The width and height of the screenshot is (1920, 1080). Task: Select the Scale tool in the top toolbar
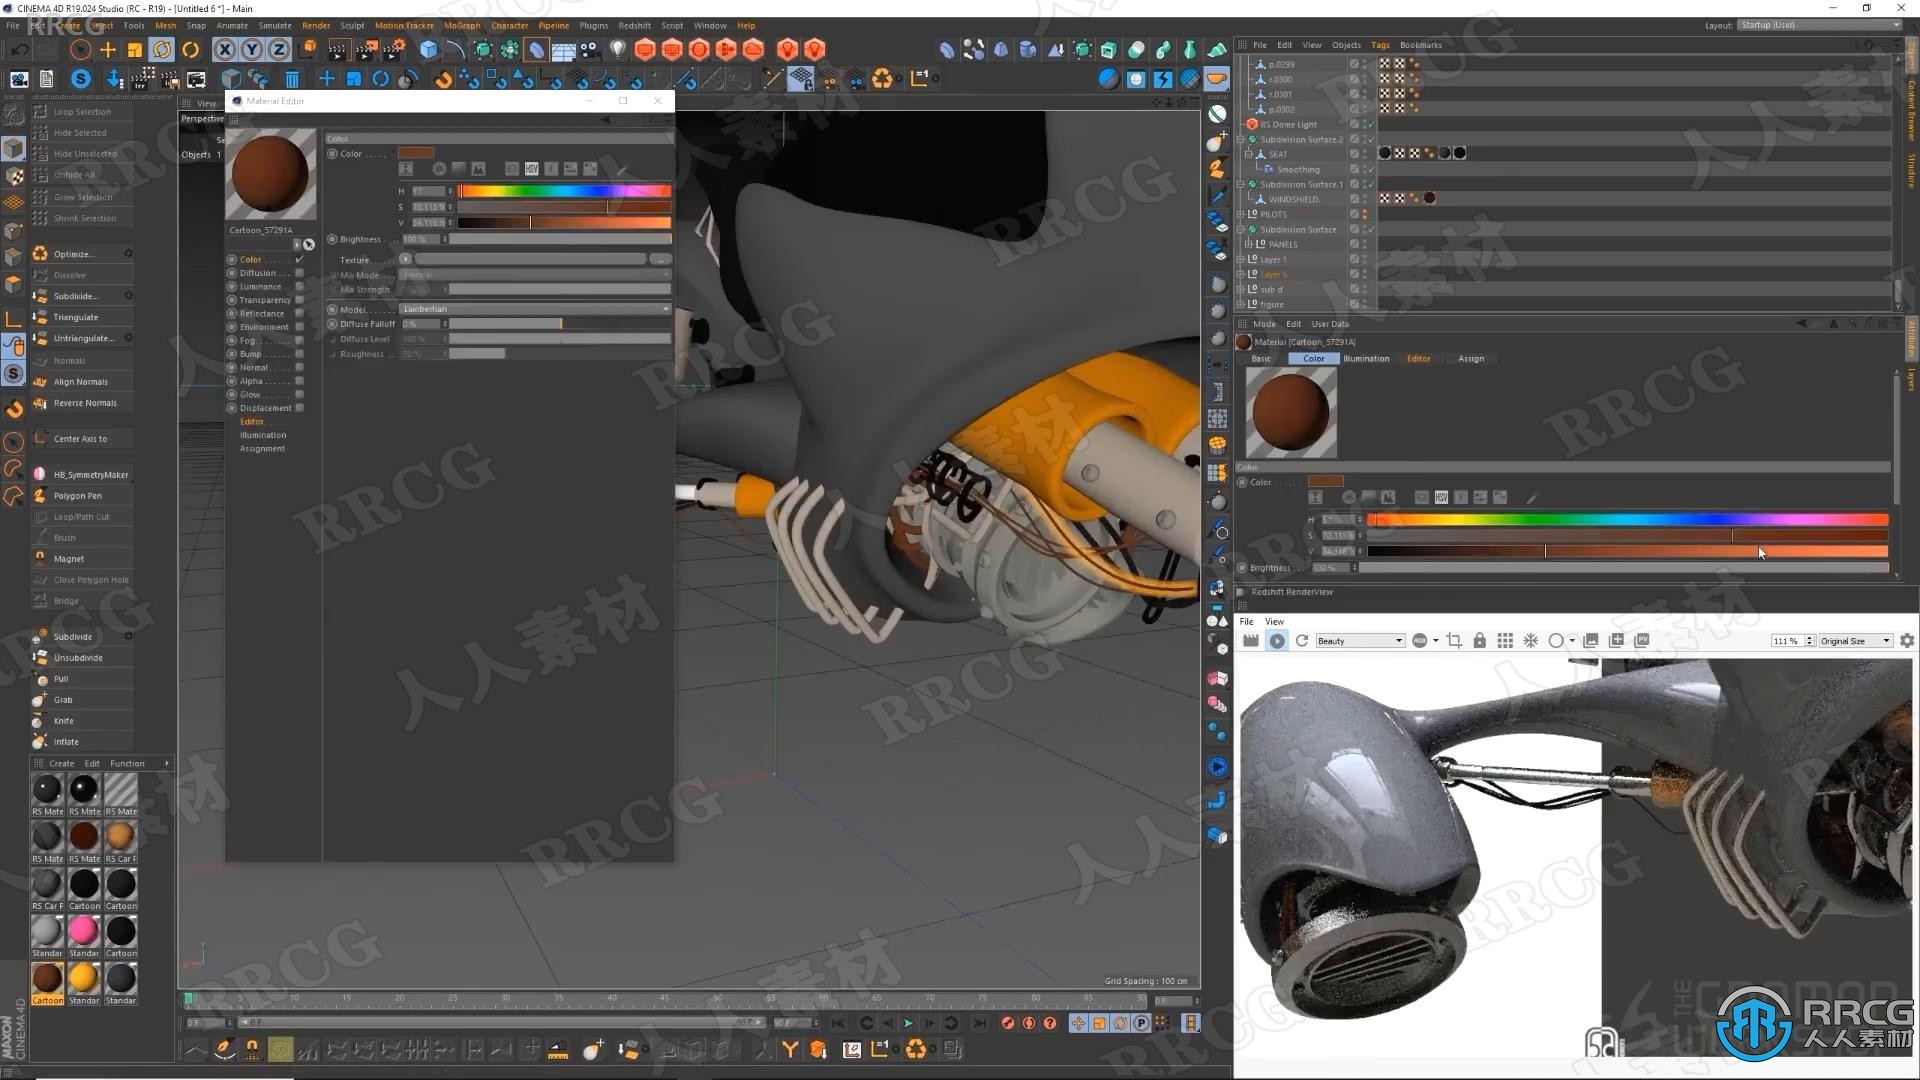[x=135, y=49]
